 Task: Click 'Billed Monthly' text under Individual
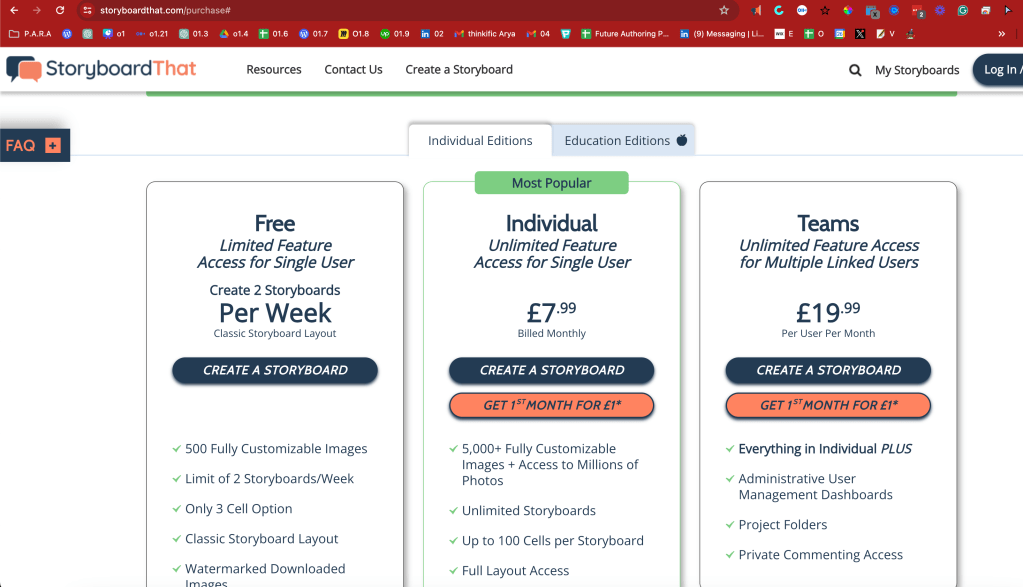point(552,333)
